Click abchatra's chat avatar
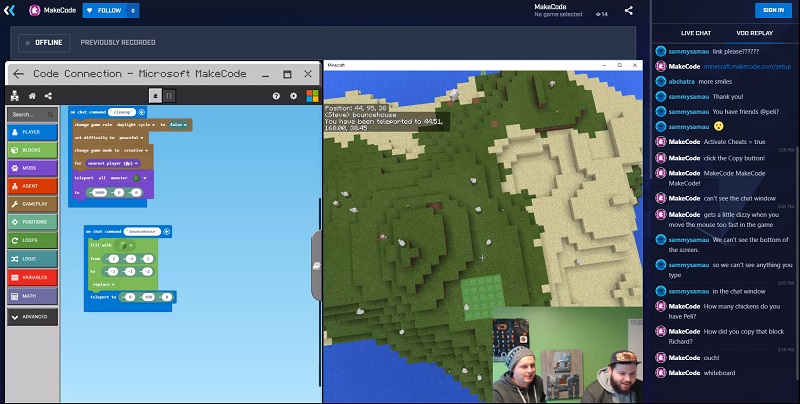Viewport: 800px width, 404px height. (661, 81)
